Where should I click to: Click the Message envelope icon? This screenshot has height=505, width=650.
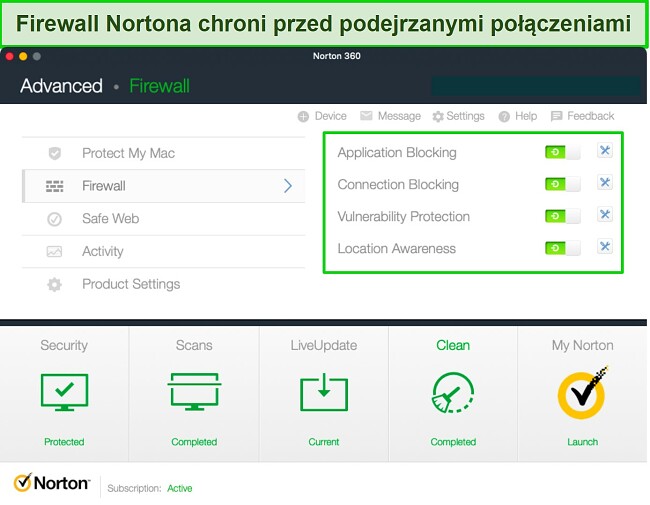pos(366,116)
